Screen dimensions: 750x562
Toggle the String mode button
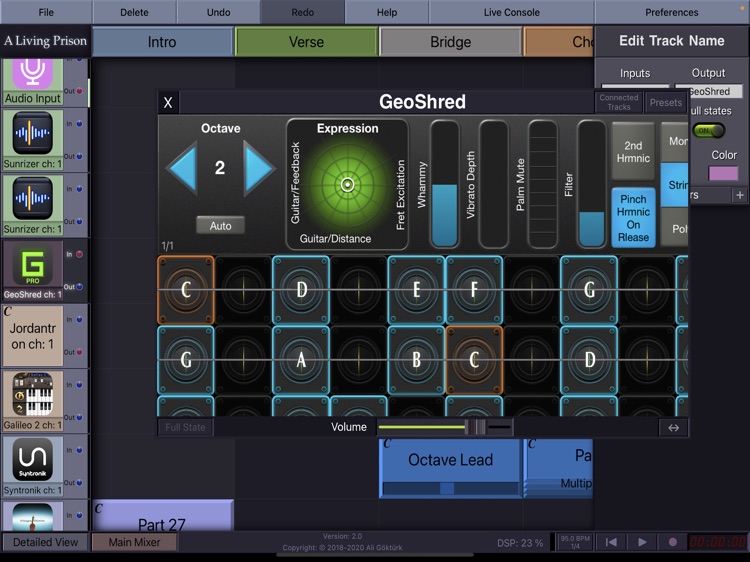coord(674,185)
